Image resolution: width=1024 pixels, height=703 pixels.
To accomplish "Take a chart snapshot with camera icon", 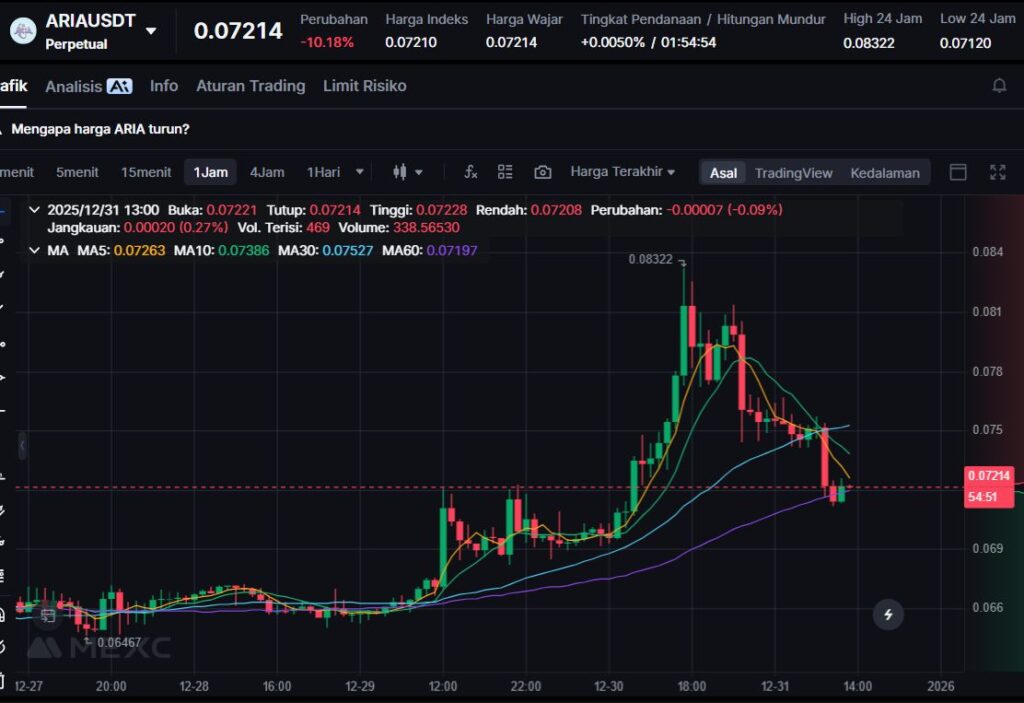I will (542, 172).
